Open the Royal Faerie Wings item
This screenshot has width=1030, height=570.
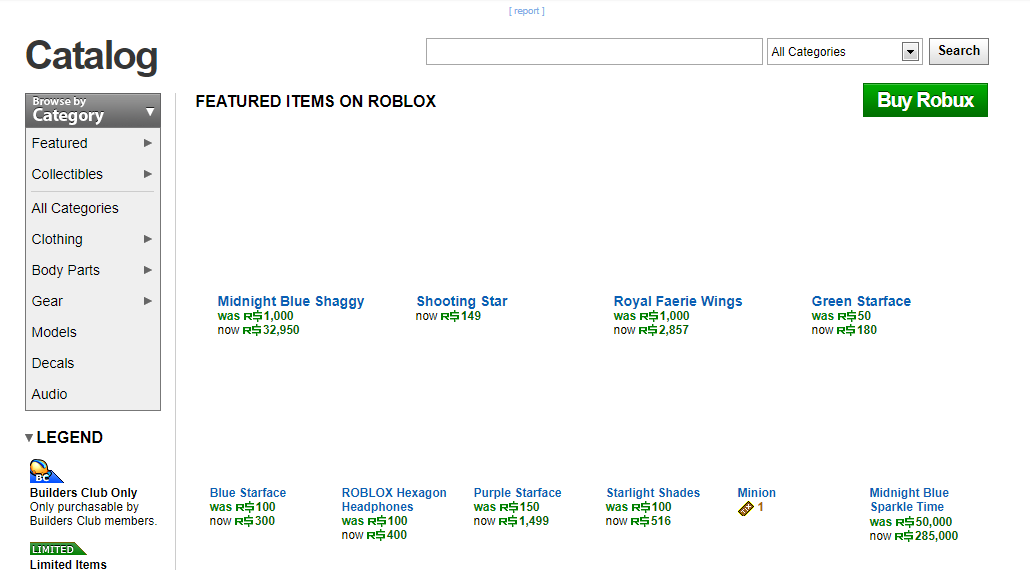coord(678,301)
